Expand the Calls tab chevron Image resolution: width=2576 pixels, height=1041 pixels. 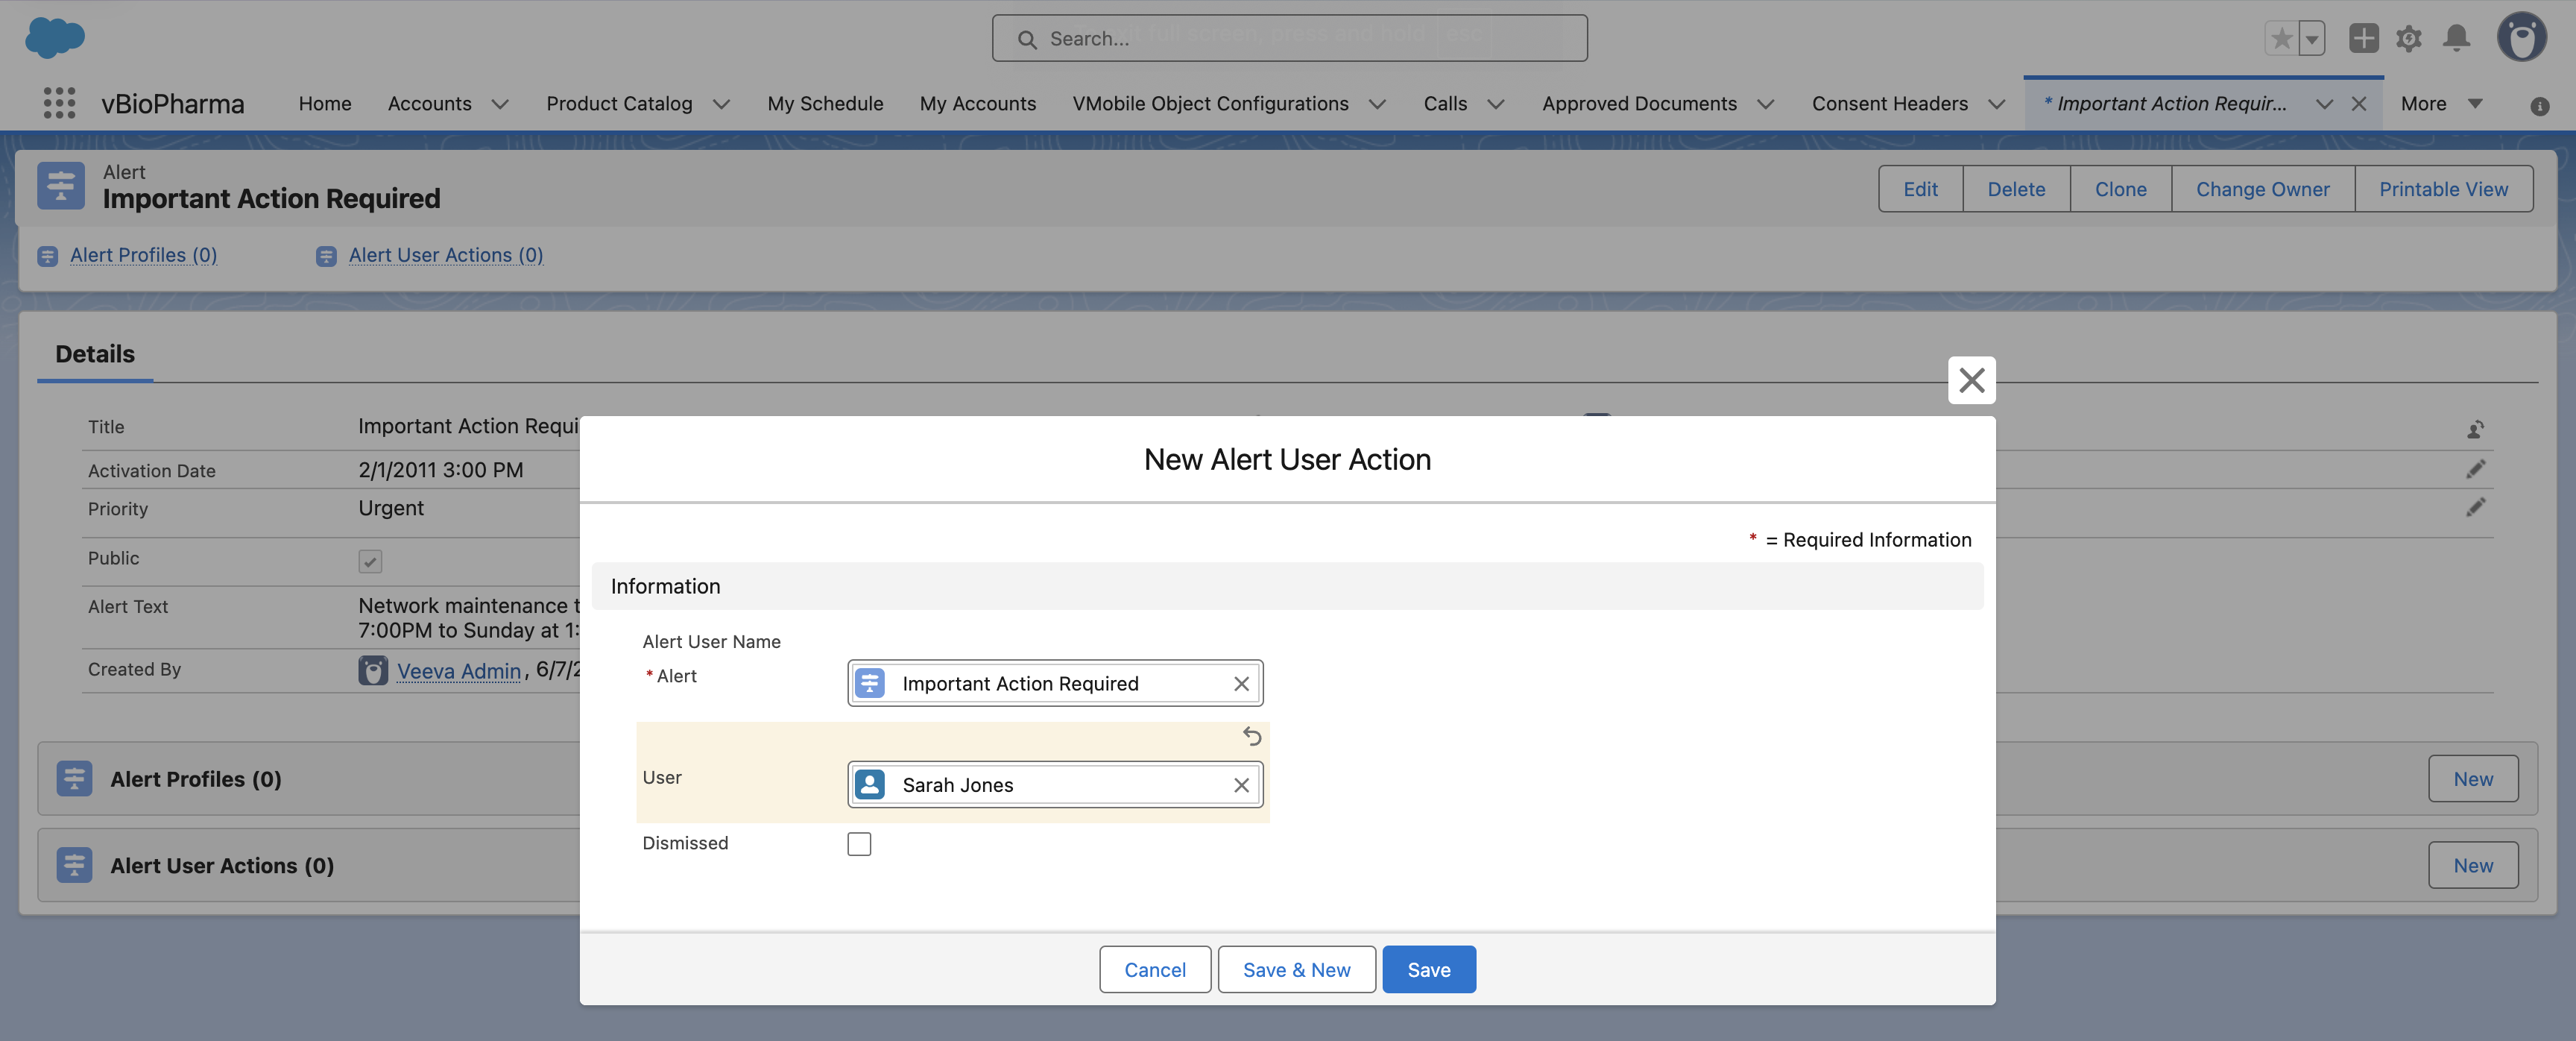pyautogui.click(x=1496, y=104)
